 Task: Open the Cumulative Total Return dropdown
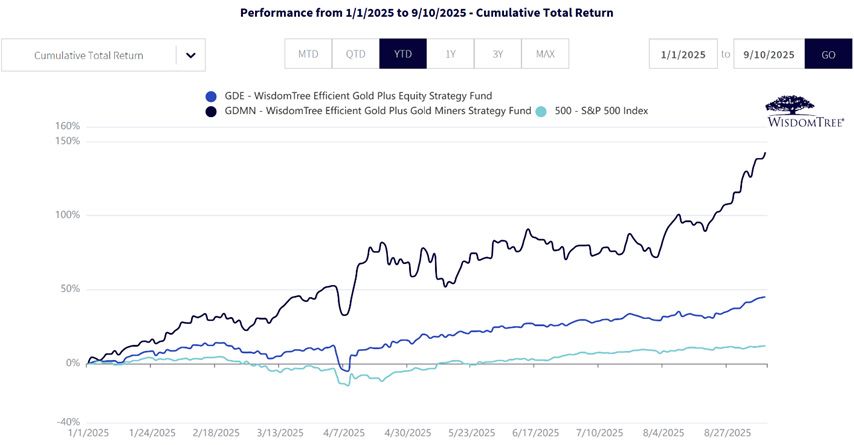(x=103, y=55)
